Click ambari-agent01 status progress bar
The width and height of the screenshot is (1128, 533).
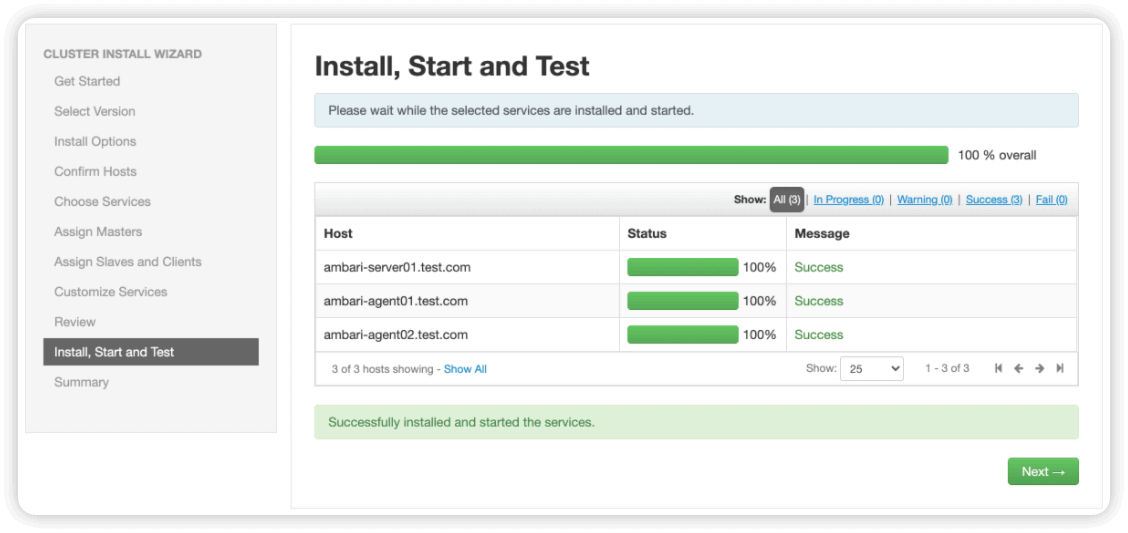click(x=683, y=301)
